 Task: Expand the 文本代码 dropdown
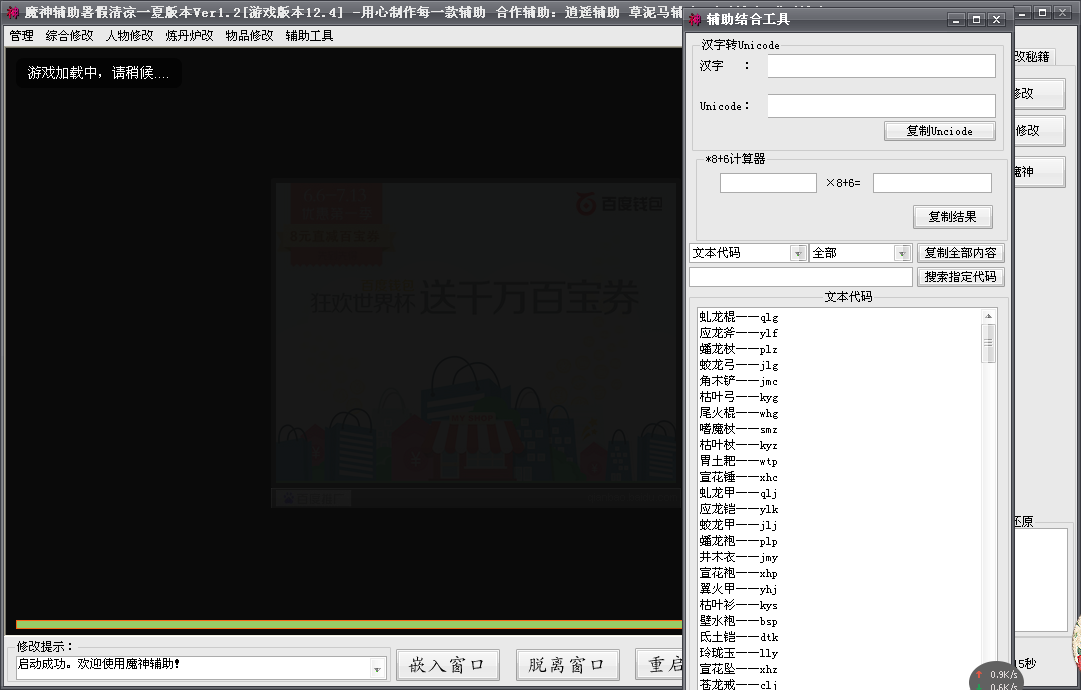(x=798, y=253)
